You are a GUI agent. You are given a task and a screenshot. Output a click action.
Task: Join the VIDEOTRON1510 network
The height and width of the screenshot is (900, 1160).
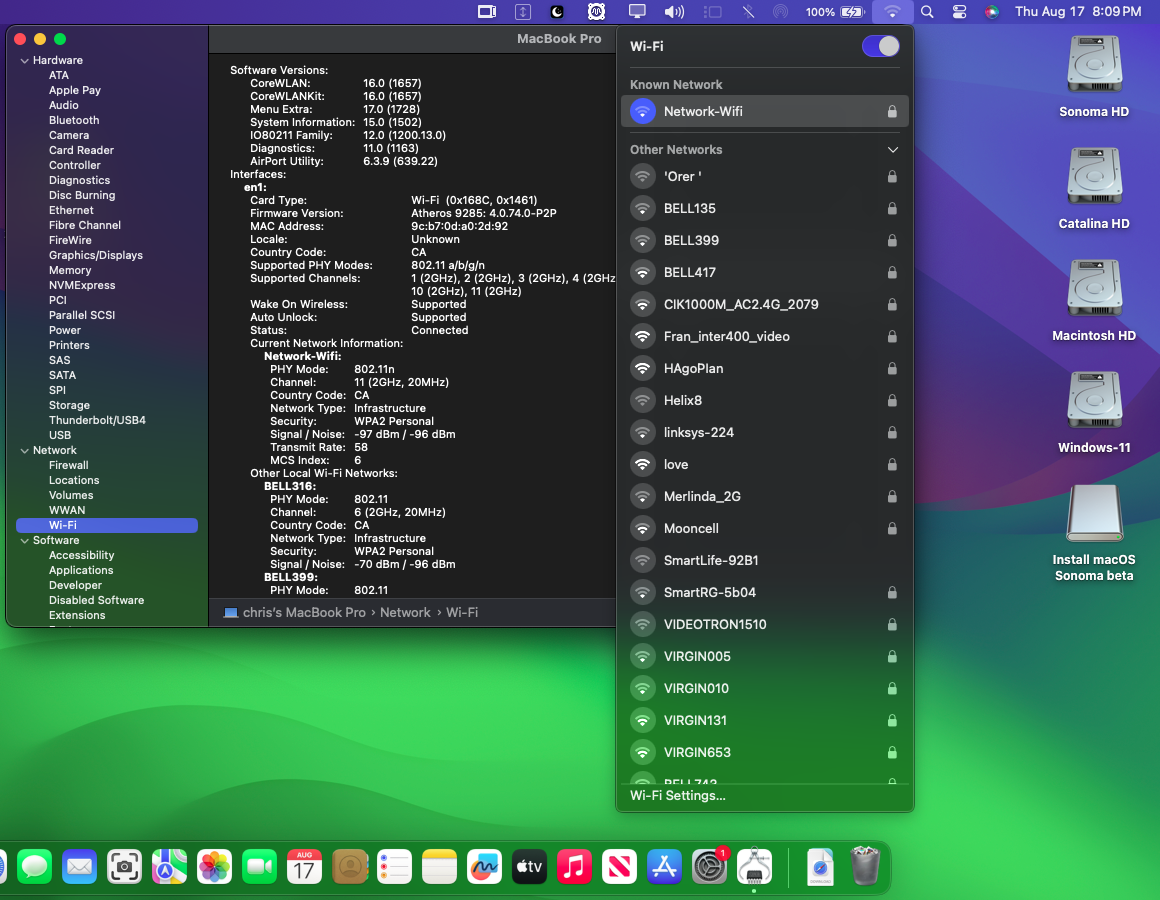764,624
